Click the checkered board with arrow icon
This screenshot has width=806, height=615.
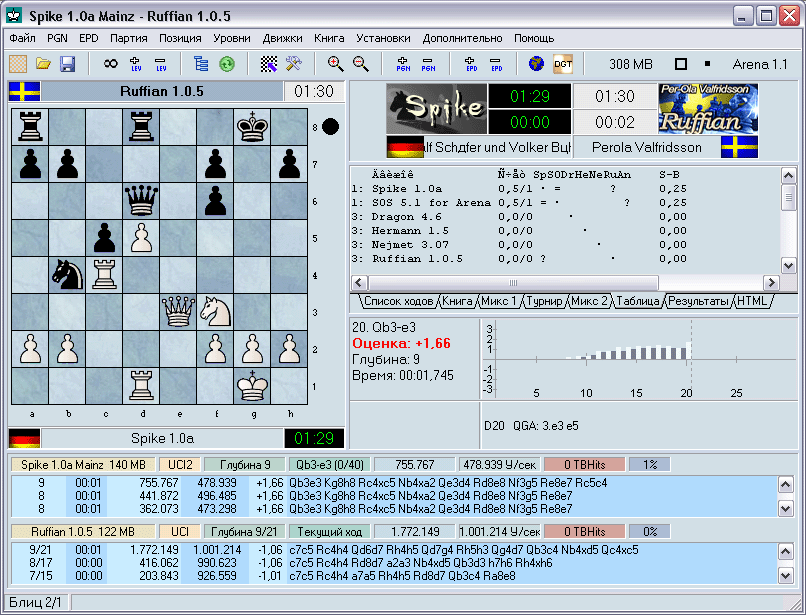coord(269,64)
